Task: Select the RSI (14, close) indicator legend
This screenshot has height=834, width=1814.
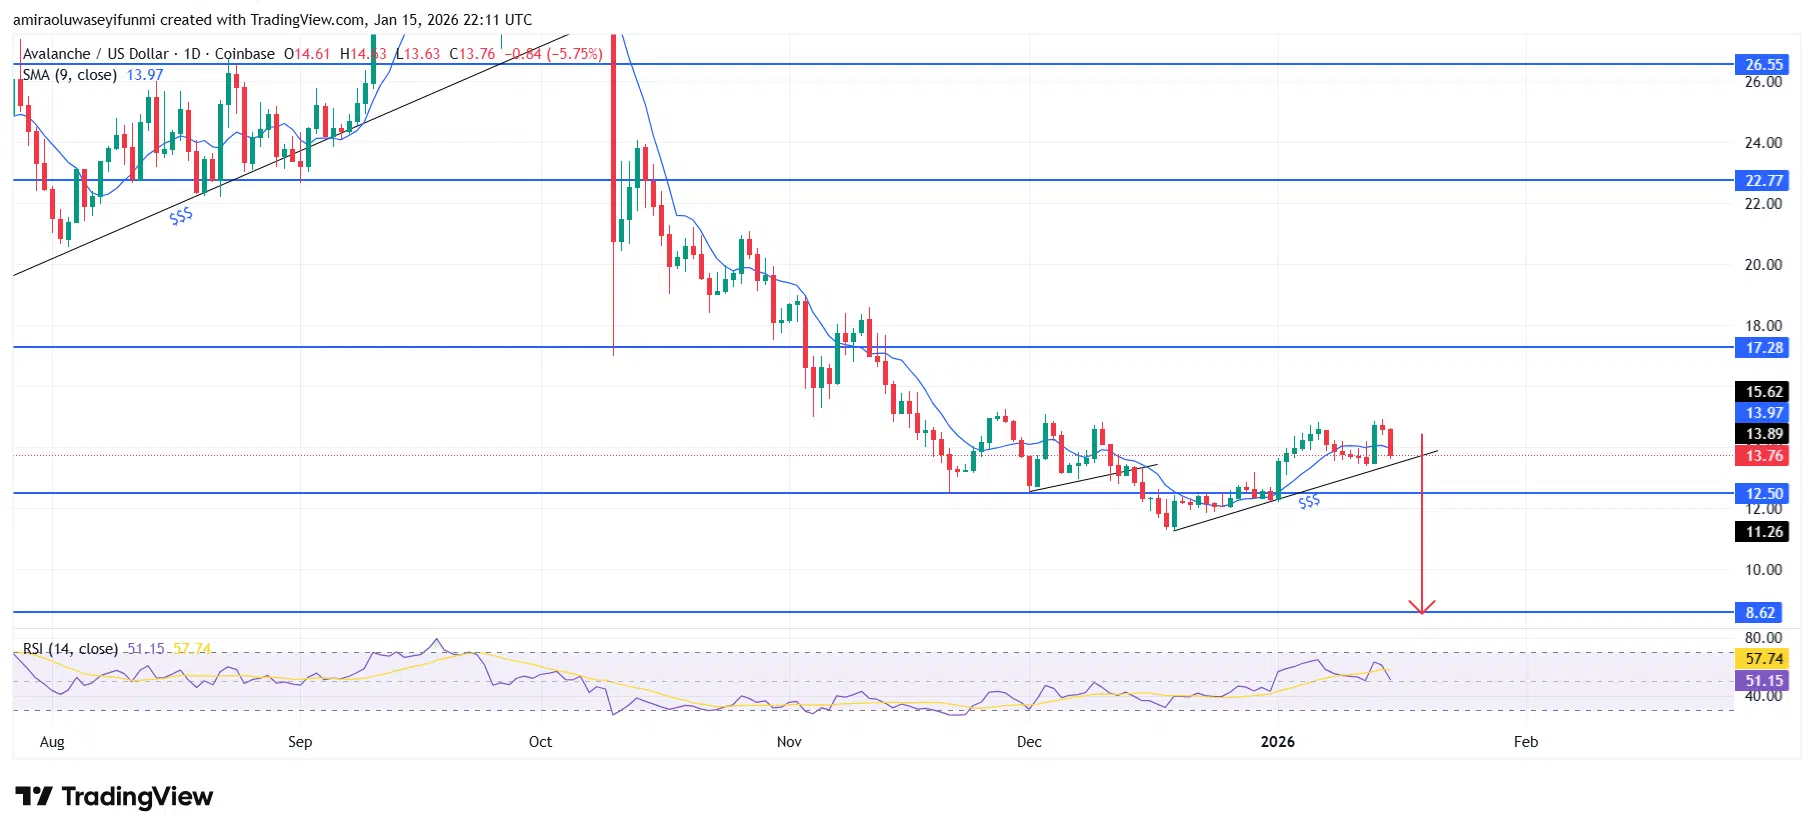Action: 70,649
